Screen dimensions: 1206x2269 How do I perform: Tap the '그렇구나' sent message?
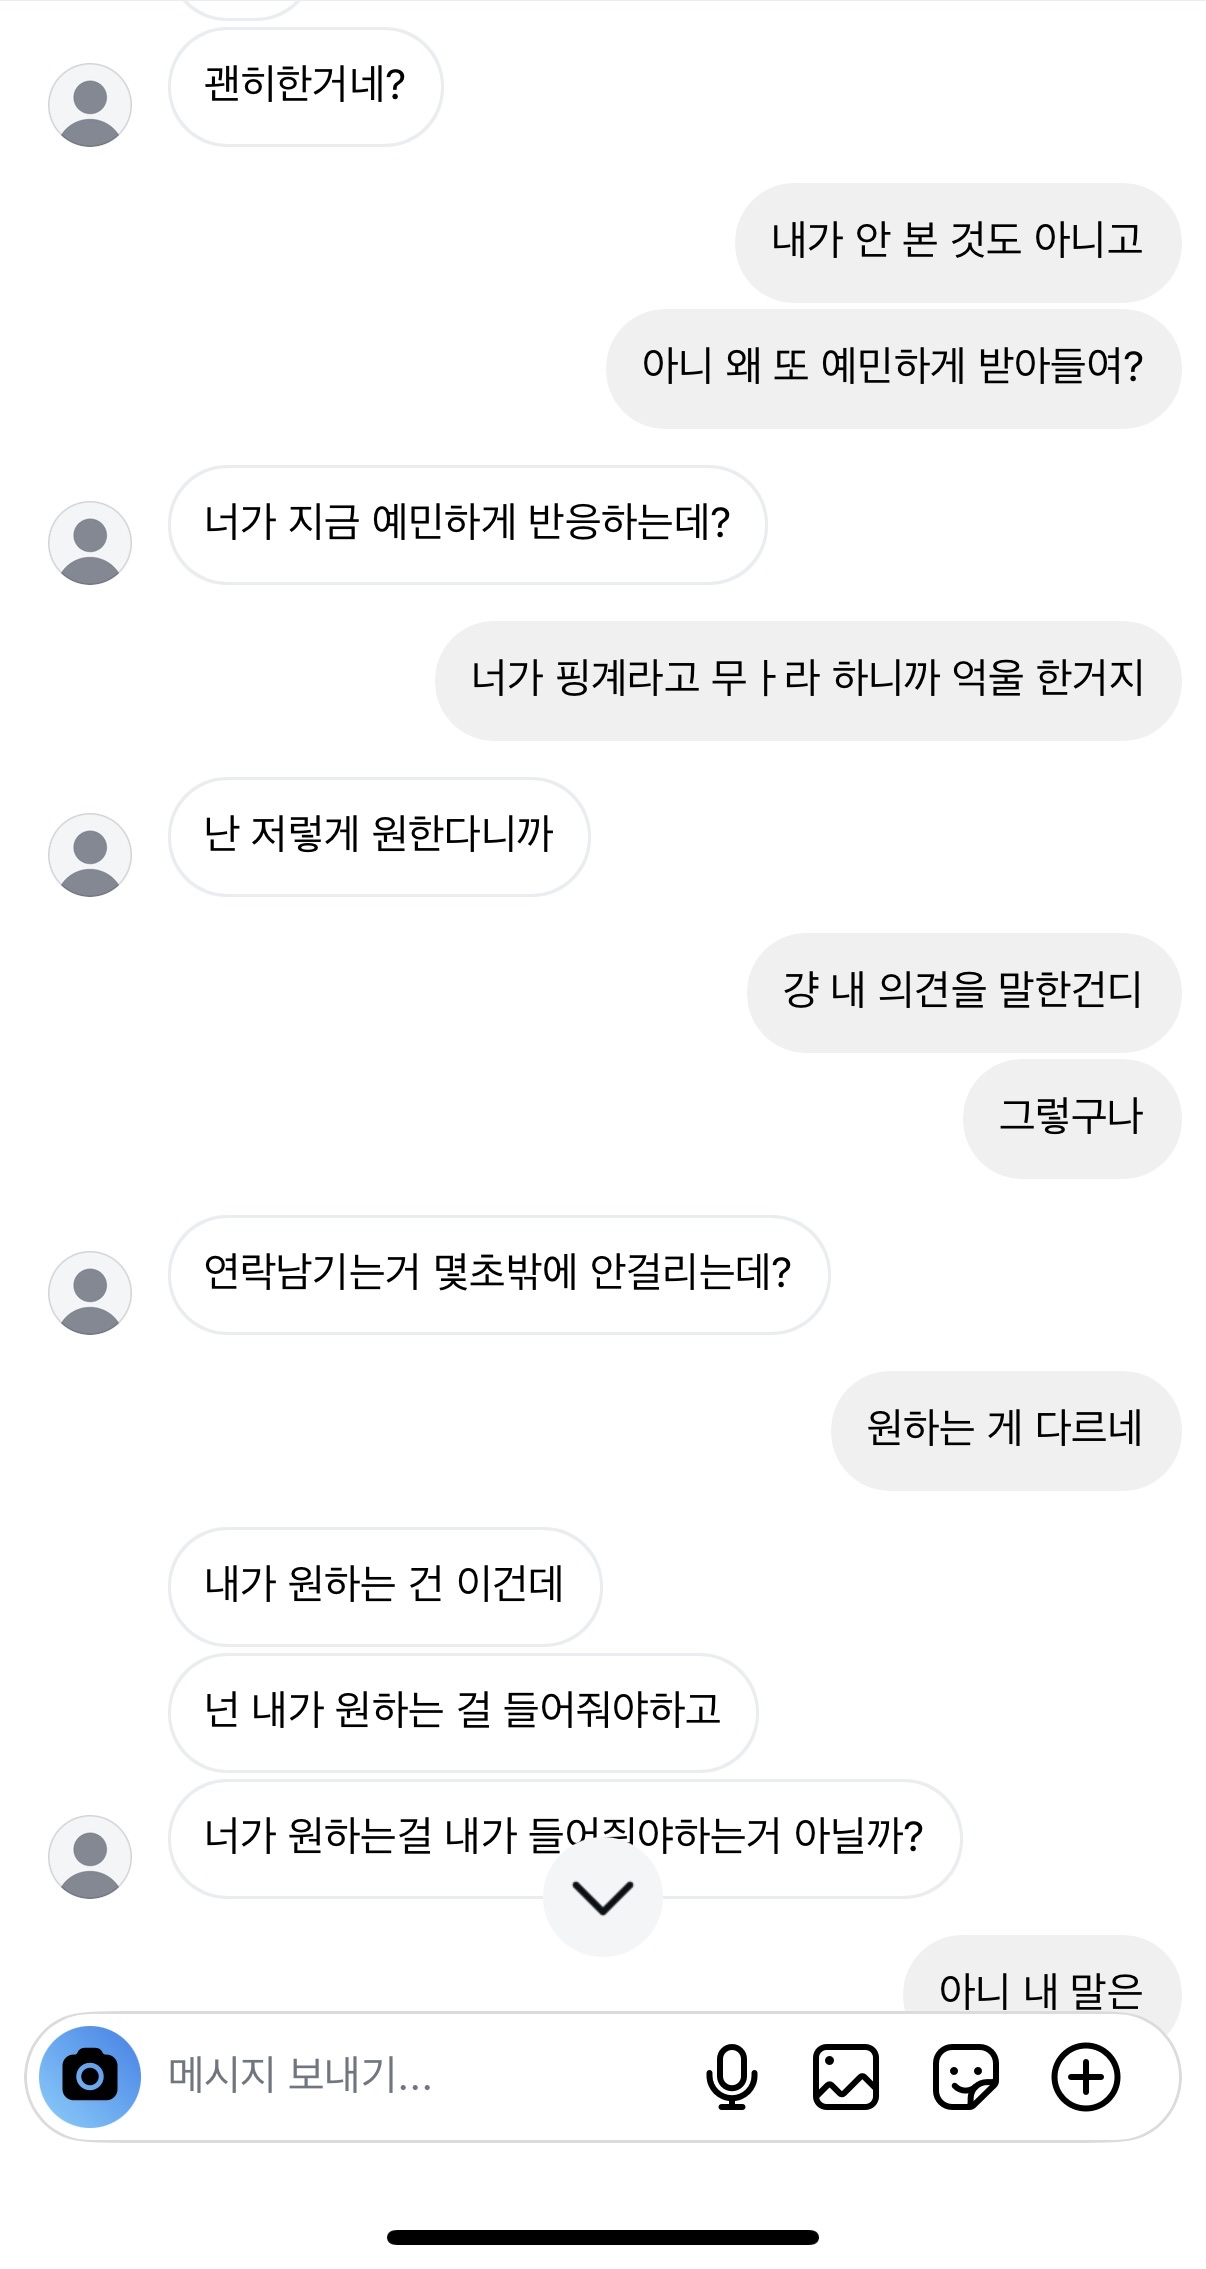click(1071, 1118)
